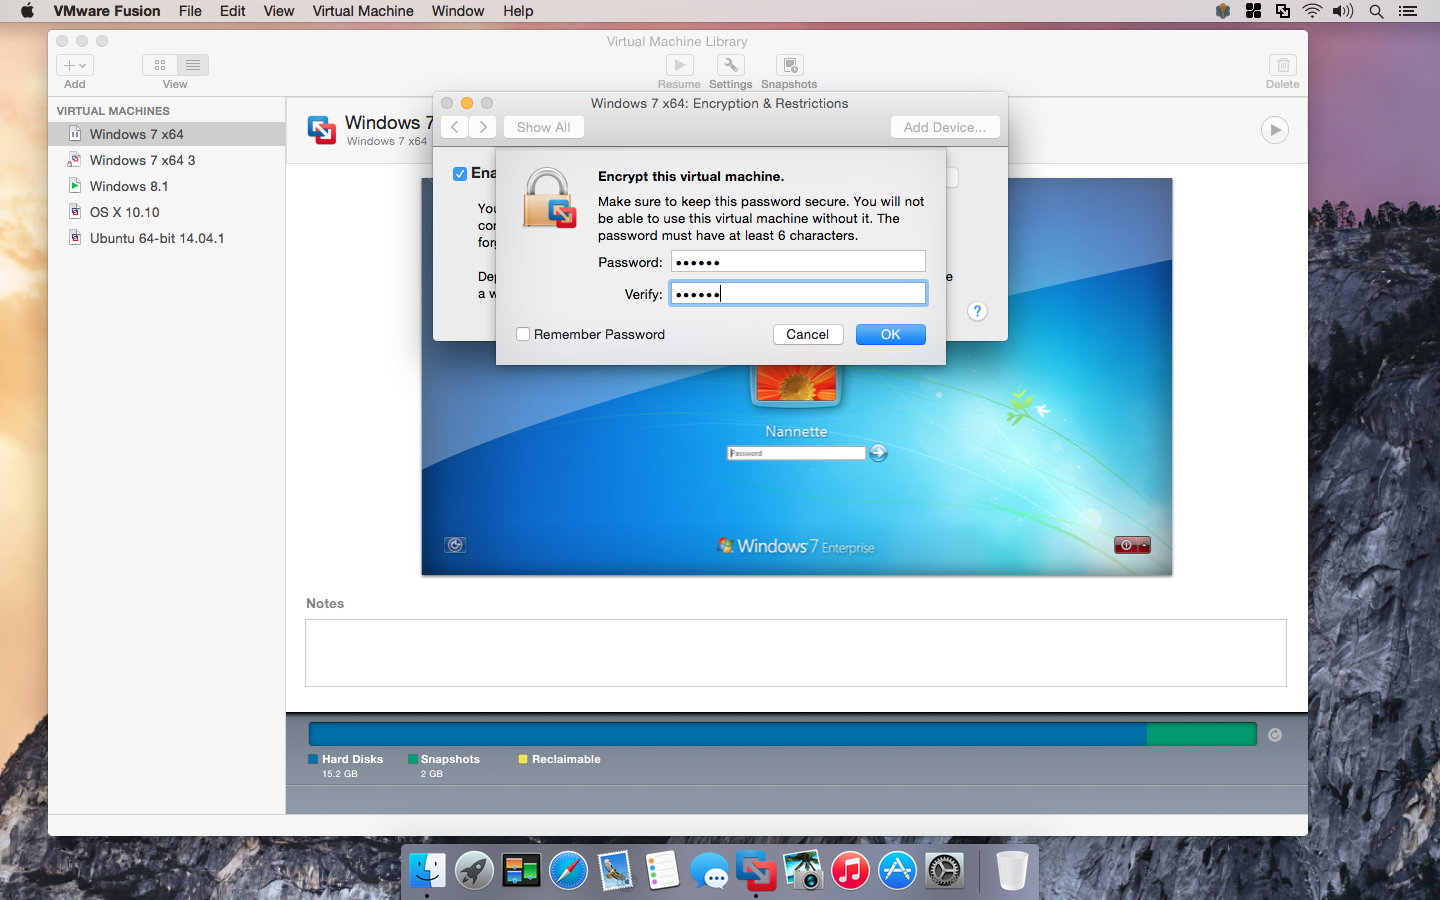
Task: Click the disk usage refresh icon
Action: pos(1275,735)
